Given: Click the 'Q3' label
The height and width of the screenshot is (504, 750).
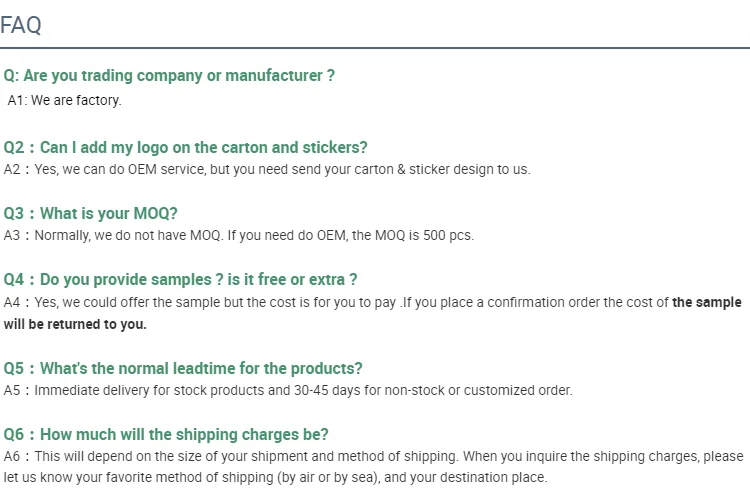Looking at the screenshot, I should pyautogui.click(x=13, y=213).
